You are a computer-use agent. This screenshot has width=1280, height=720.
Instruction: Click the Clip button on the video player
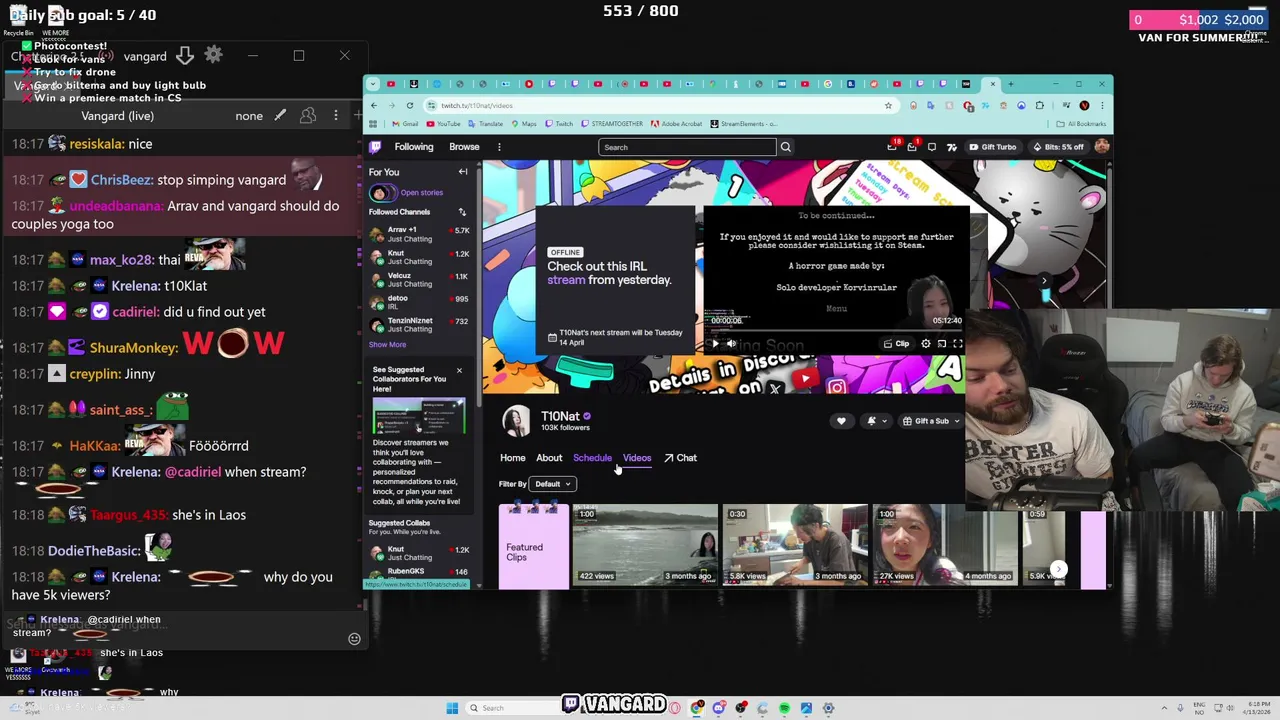point(897,344)
